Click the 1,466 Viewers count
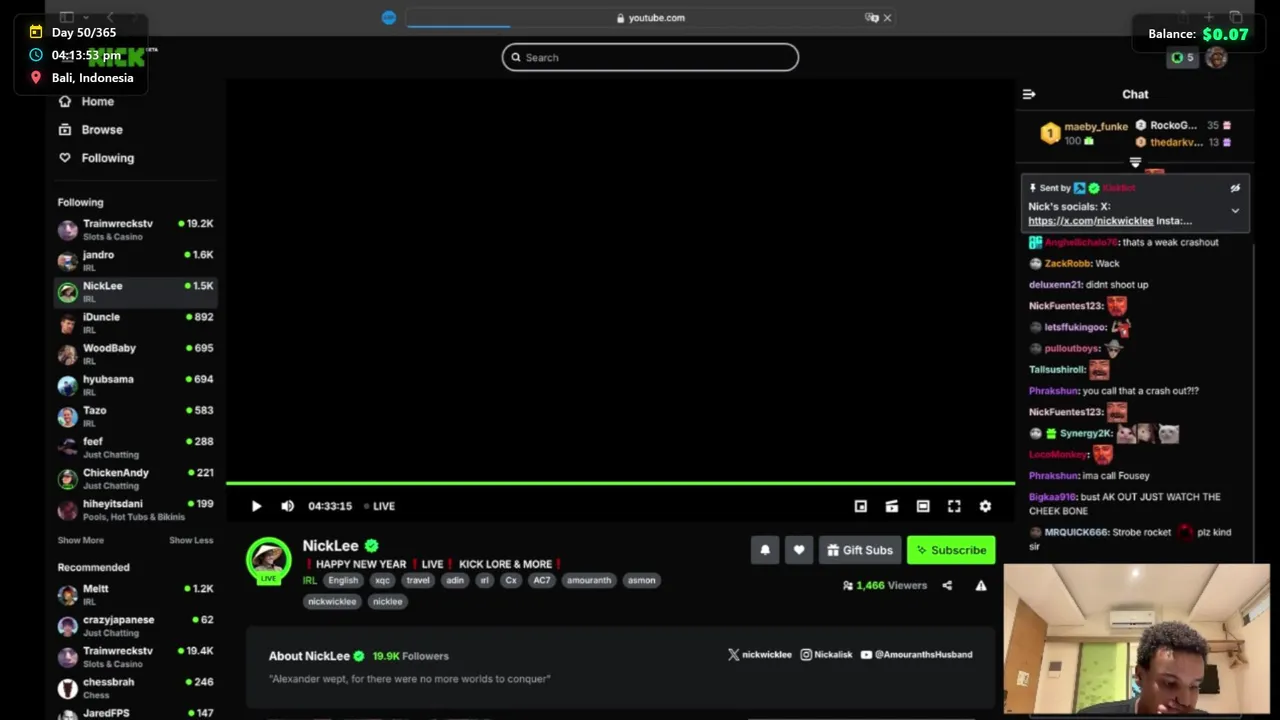 pos(885,586)
